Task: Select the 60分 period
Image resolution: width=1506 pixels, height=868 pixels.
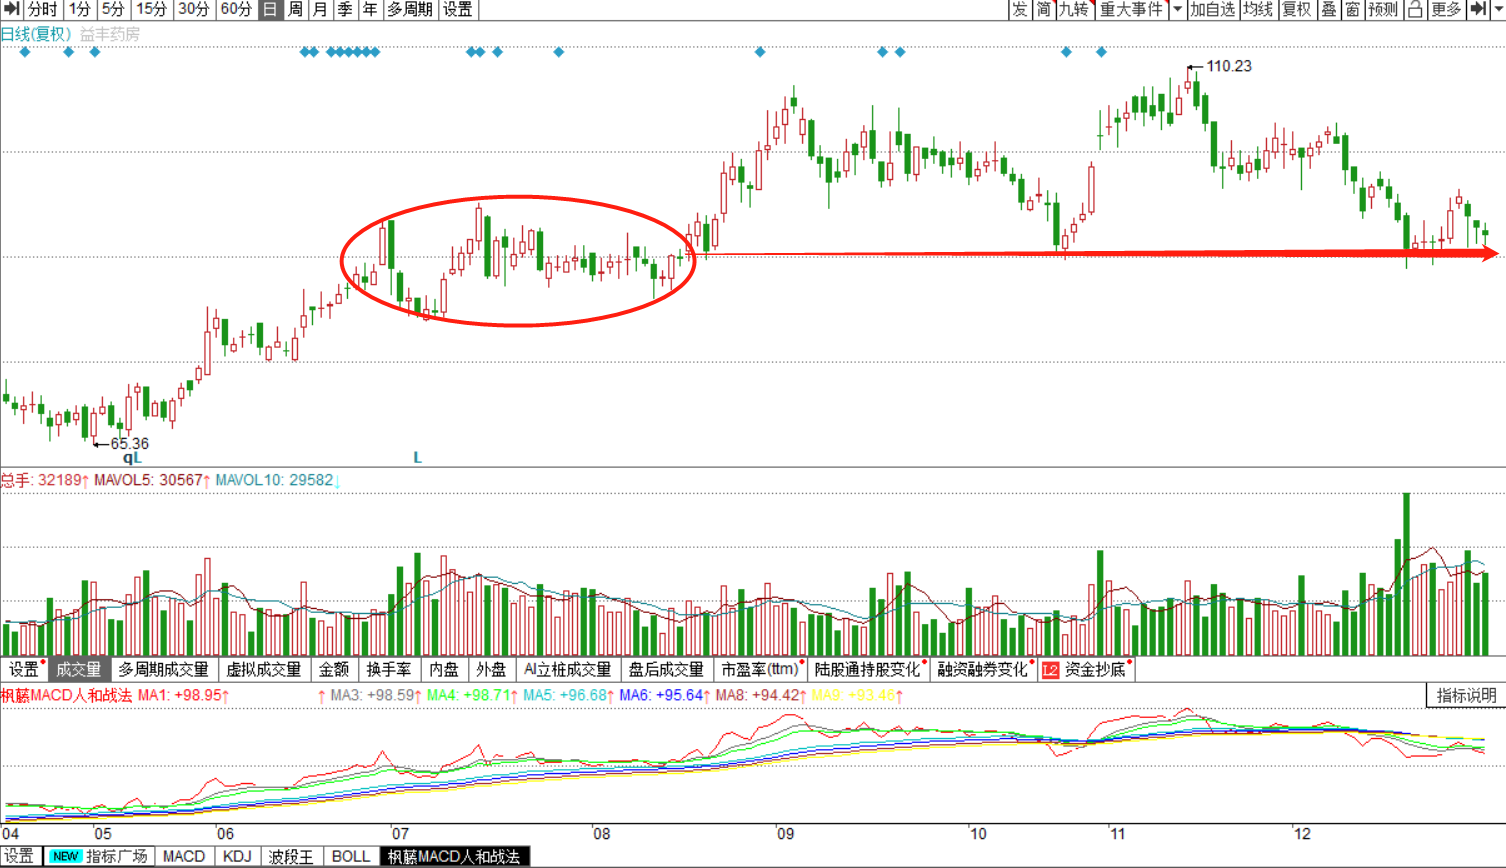Action: click(236, 9)
